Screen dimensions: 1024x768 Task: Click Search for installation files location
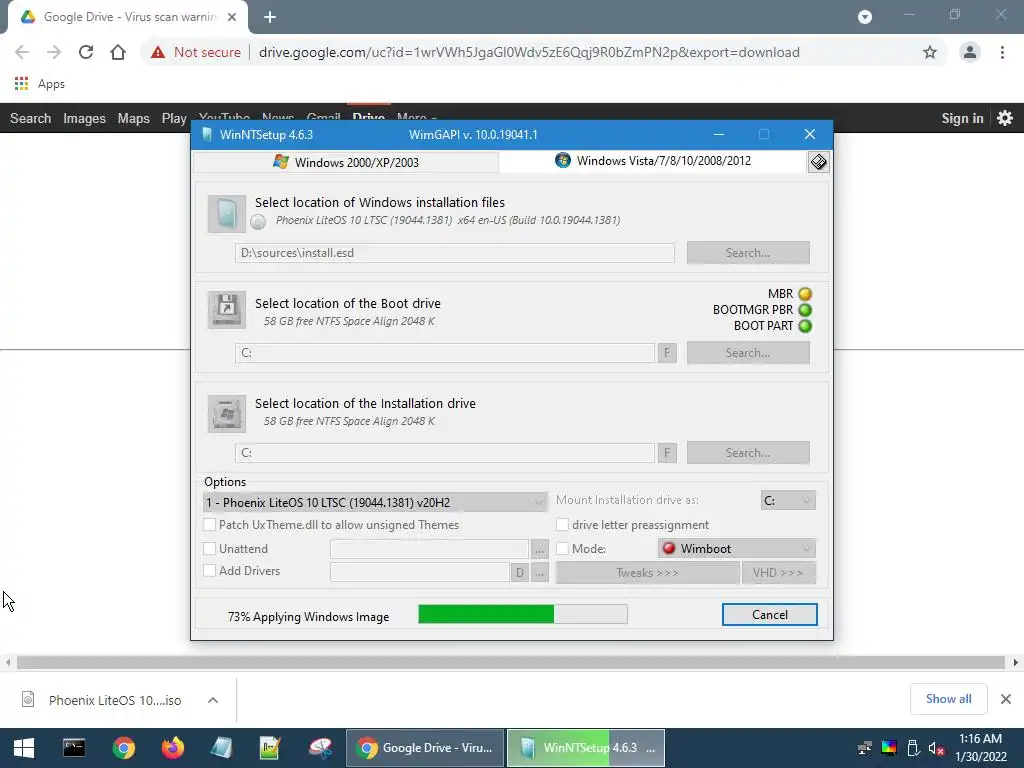click(x=748, y=253)
